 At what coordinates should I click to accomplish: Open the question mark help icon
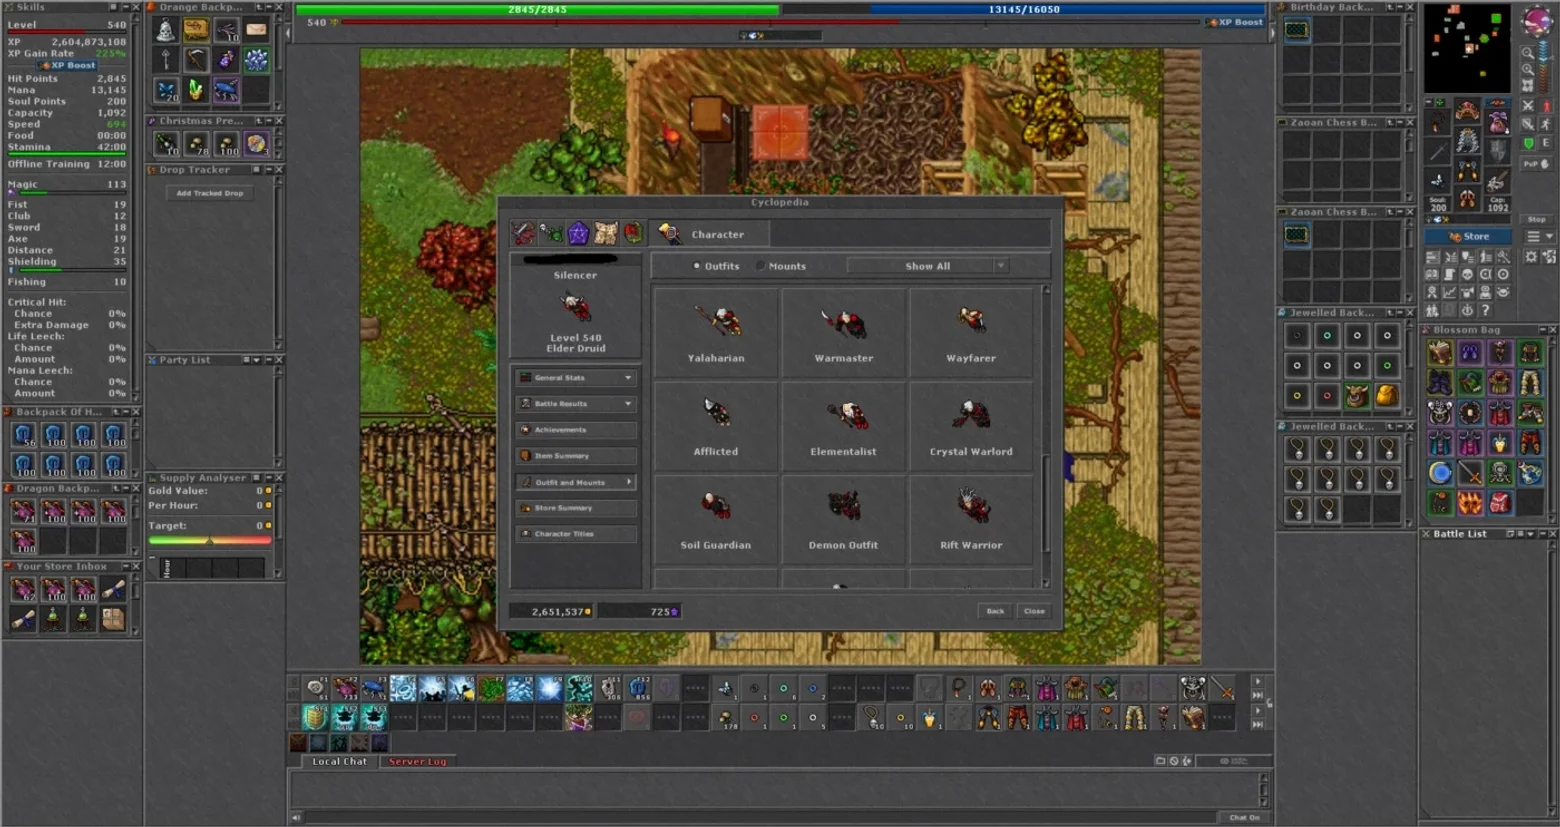pos(1486,310)
